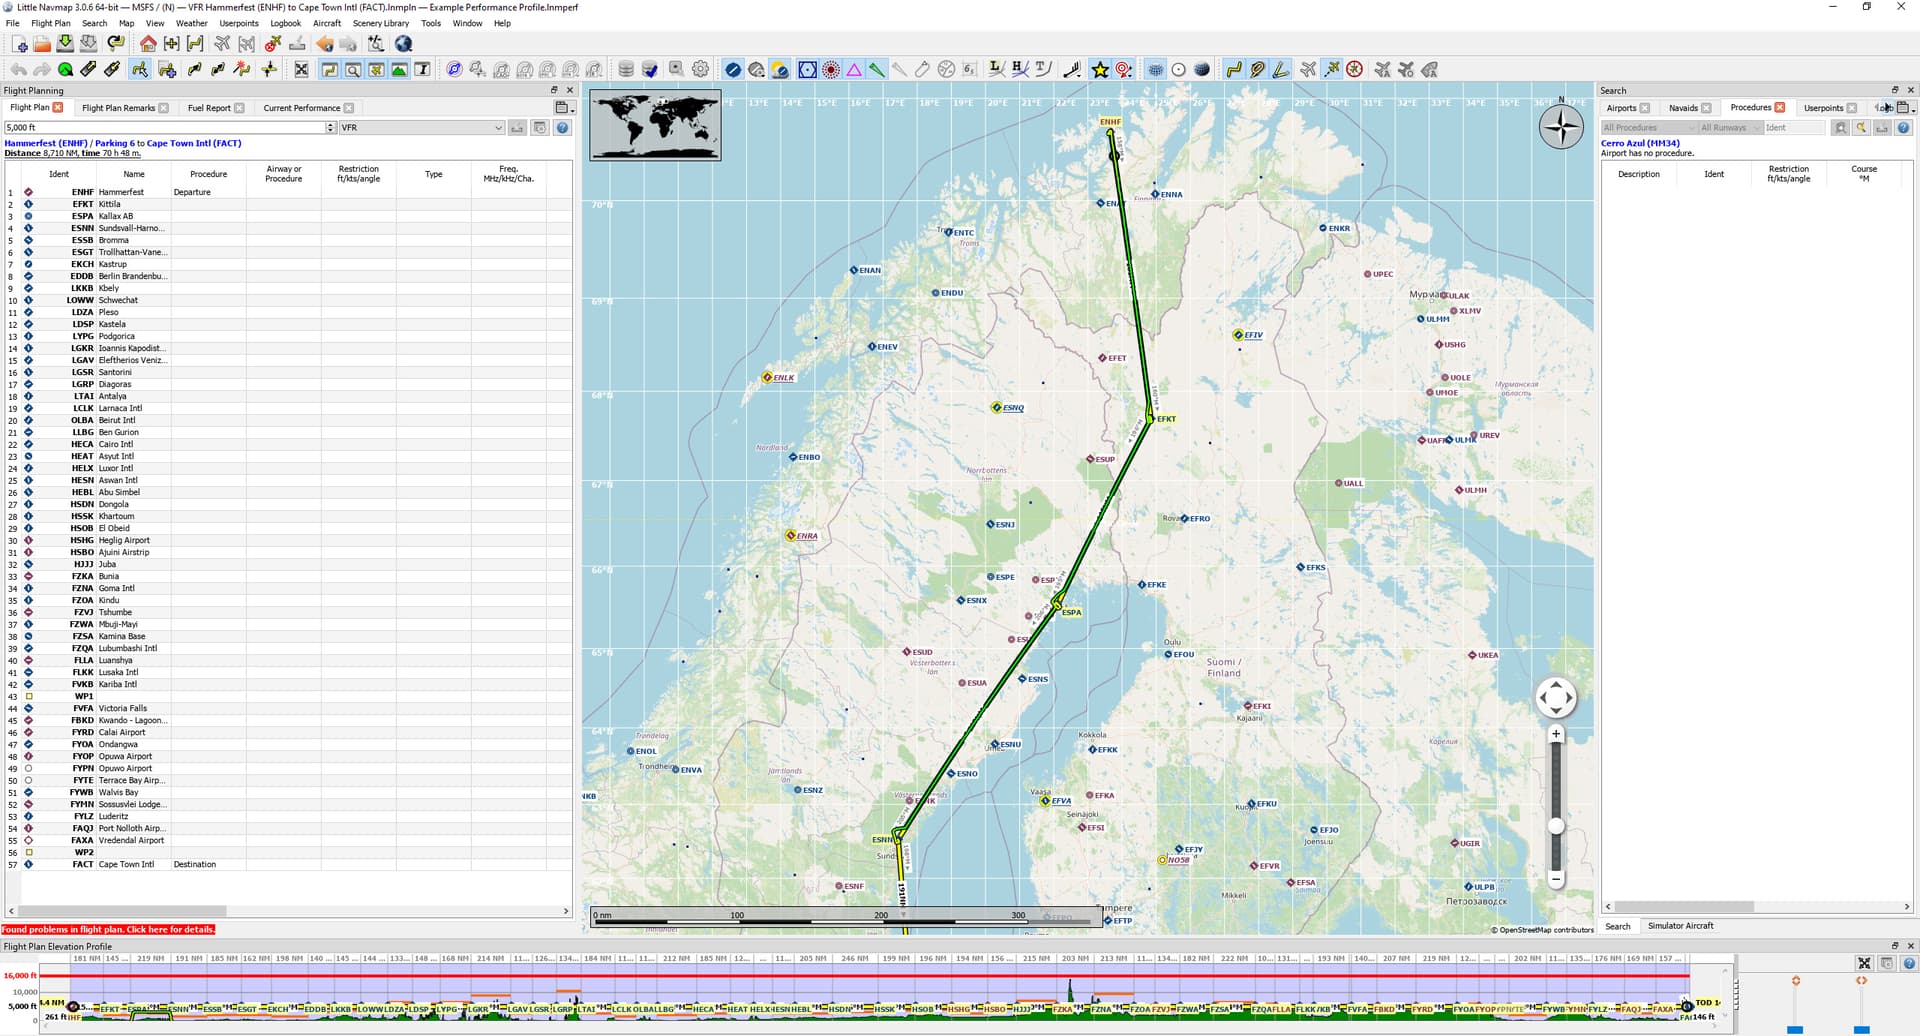Open the VFR flight type dropdown
The image size is (1920, 1036).
click(421, 128)
